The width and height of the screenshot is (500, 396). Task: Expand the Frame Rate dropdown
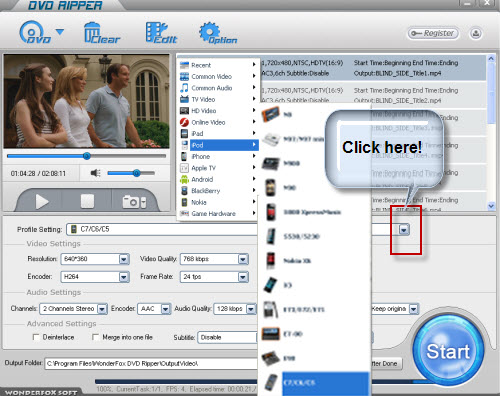pos(243,277)
